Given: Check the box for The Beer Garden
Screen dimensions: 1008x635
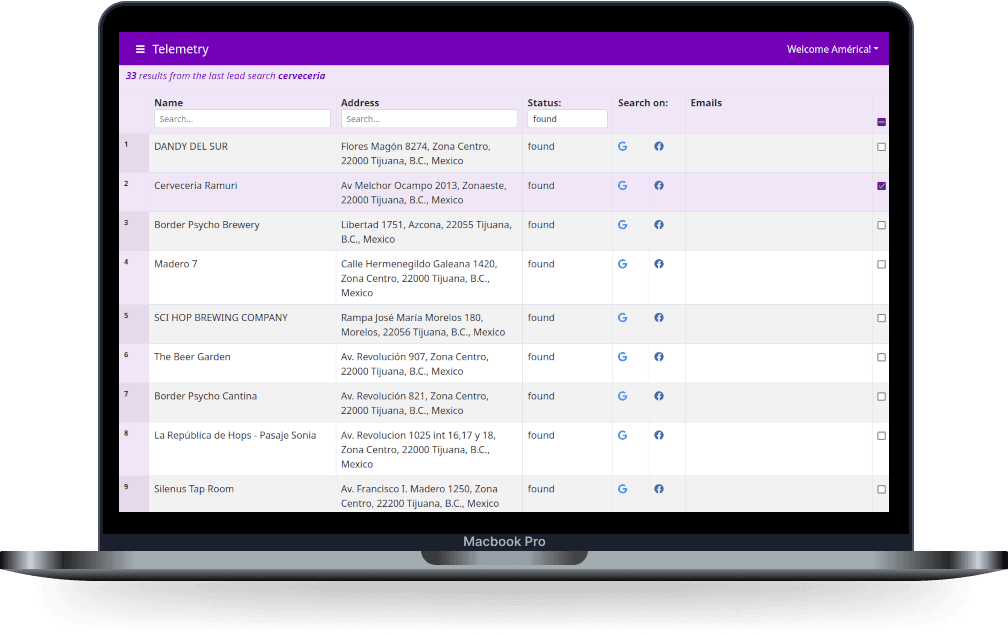Looking at the screenshot, I should [x=881, y=357].
